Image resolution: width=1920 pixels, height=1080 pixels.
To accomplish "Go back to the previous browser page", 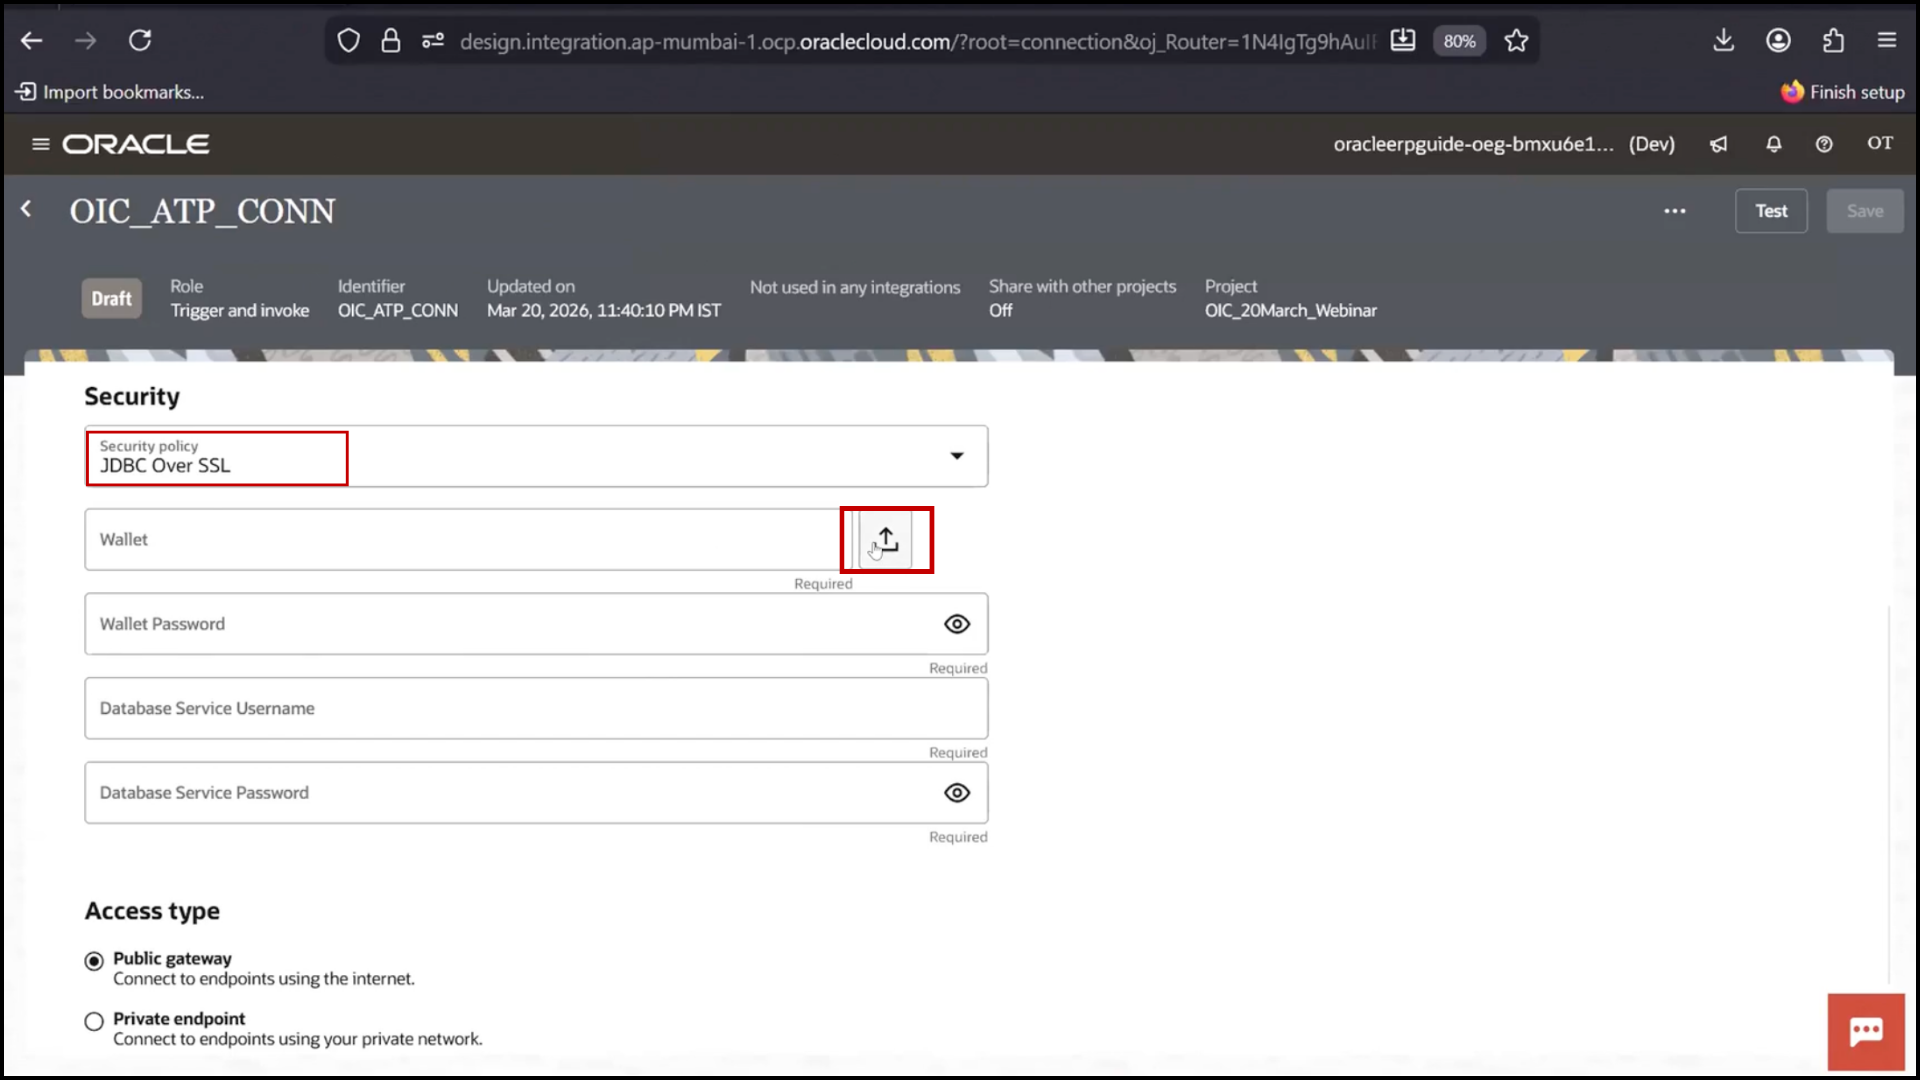I will point(32,41).
